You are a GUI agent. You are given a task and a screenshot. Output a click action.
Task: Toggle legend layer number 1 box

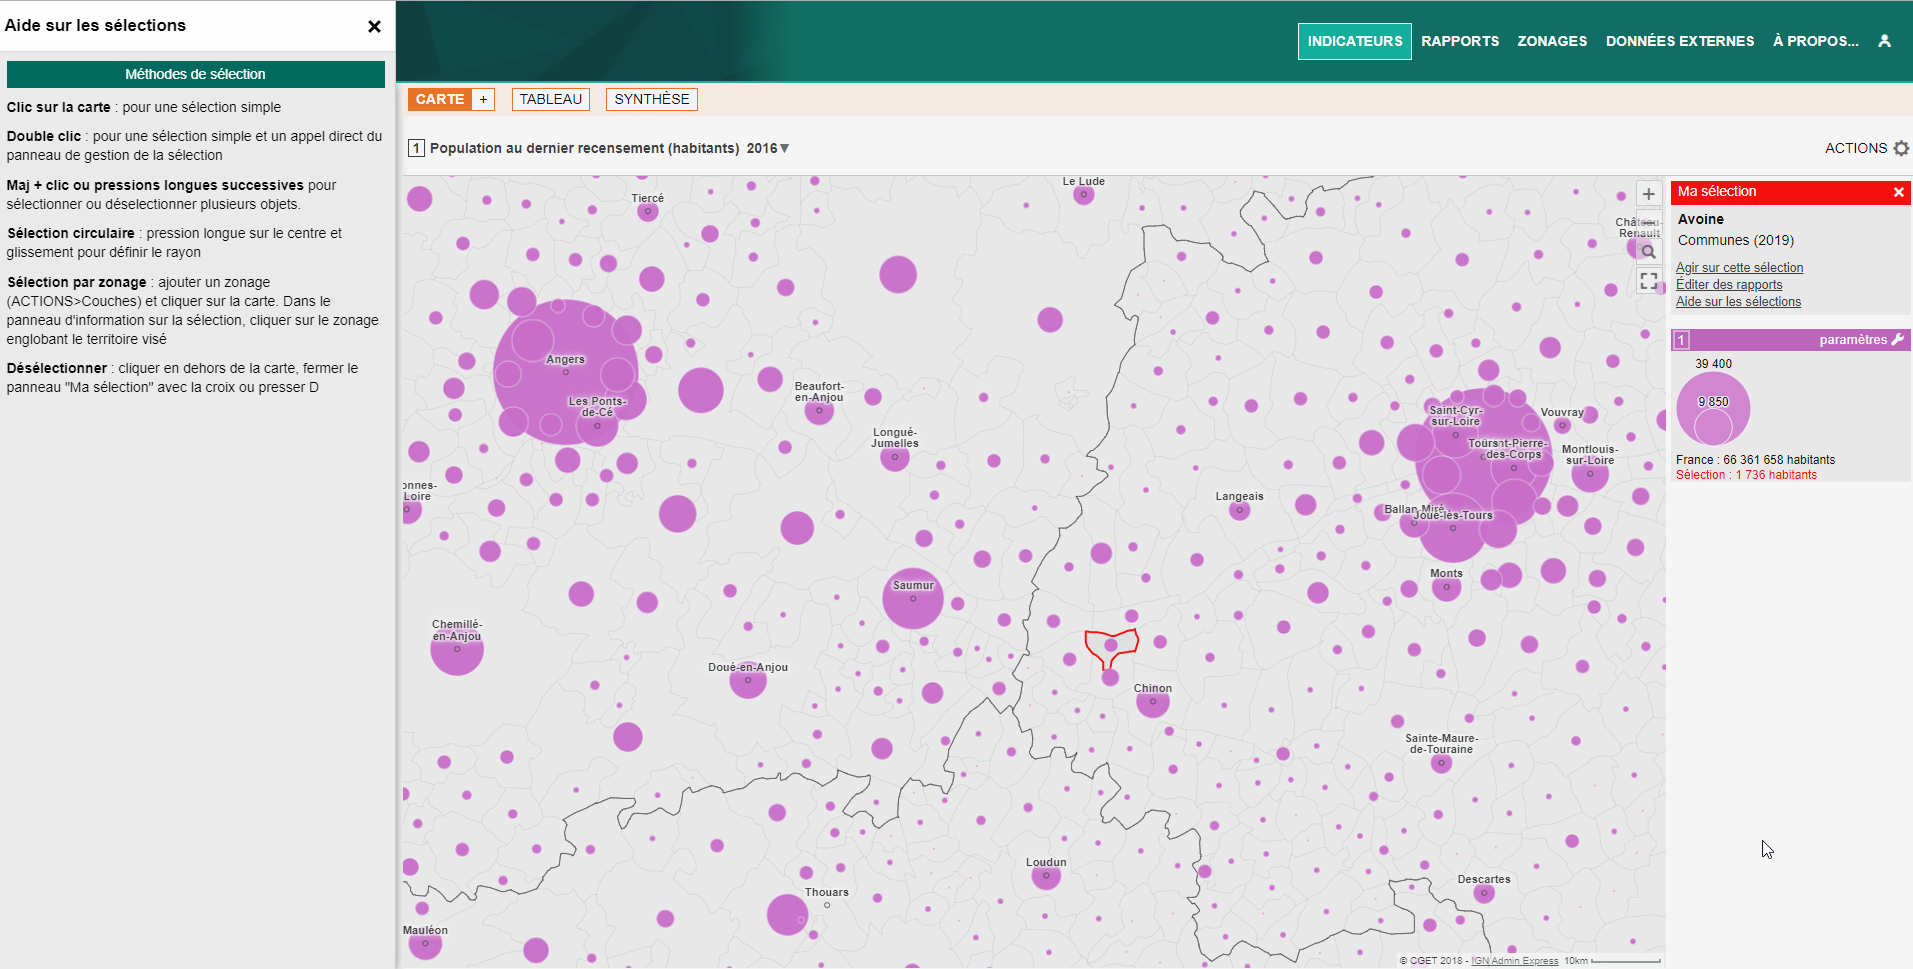[x=1682, y=340]
